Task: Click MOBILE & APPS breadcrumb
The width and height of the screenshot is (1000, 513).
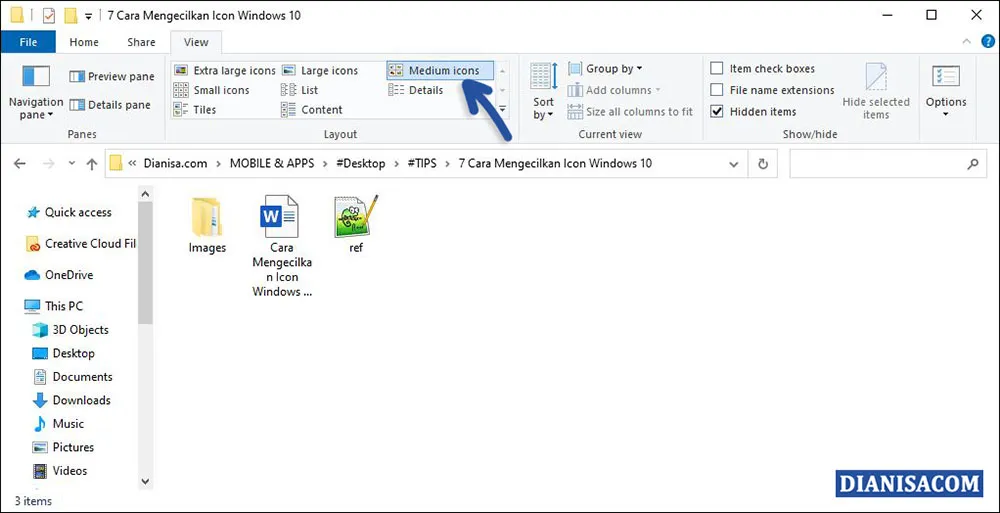Action: [272, 163]
